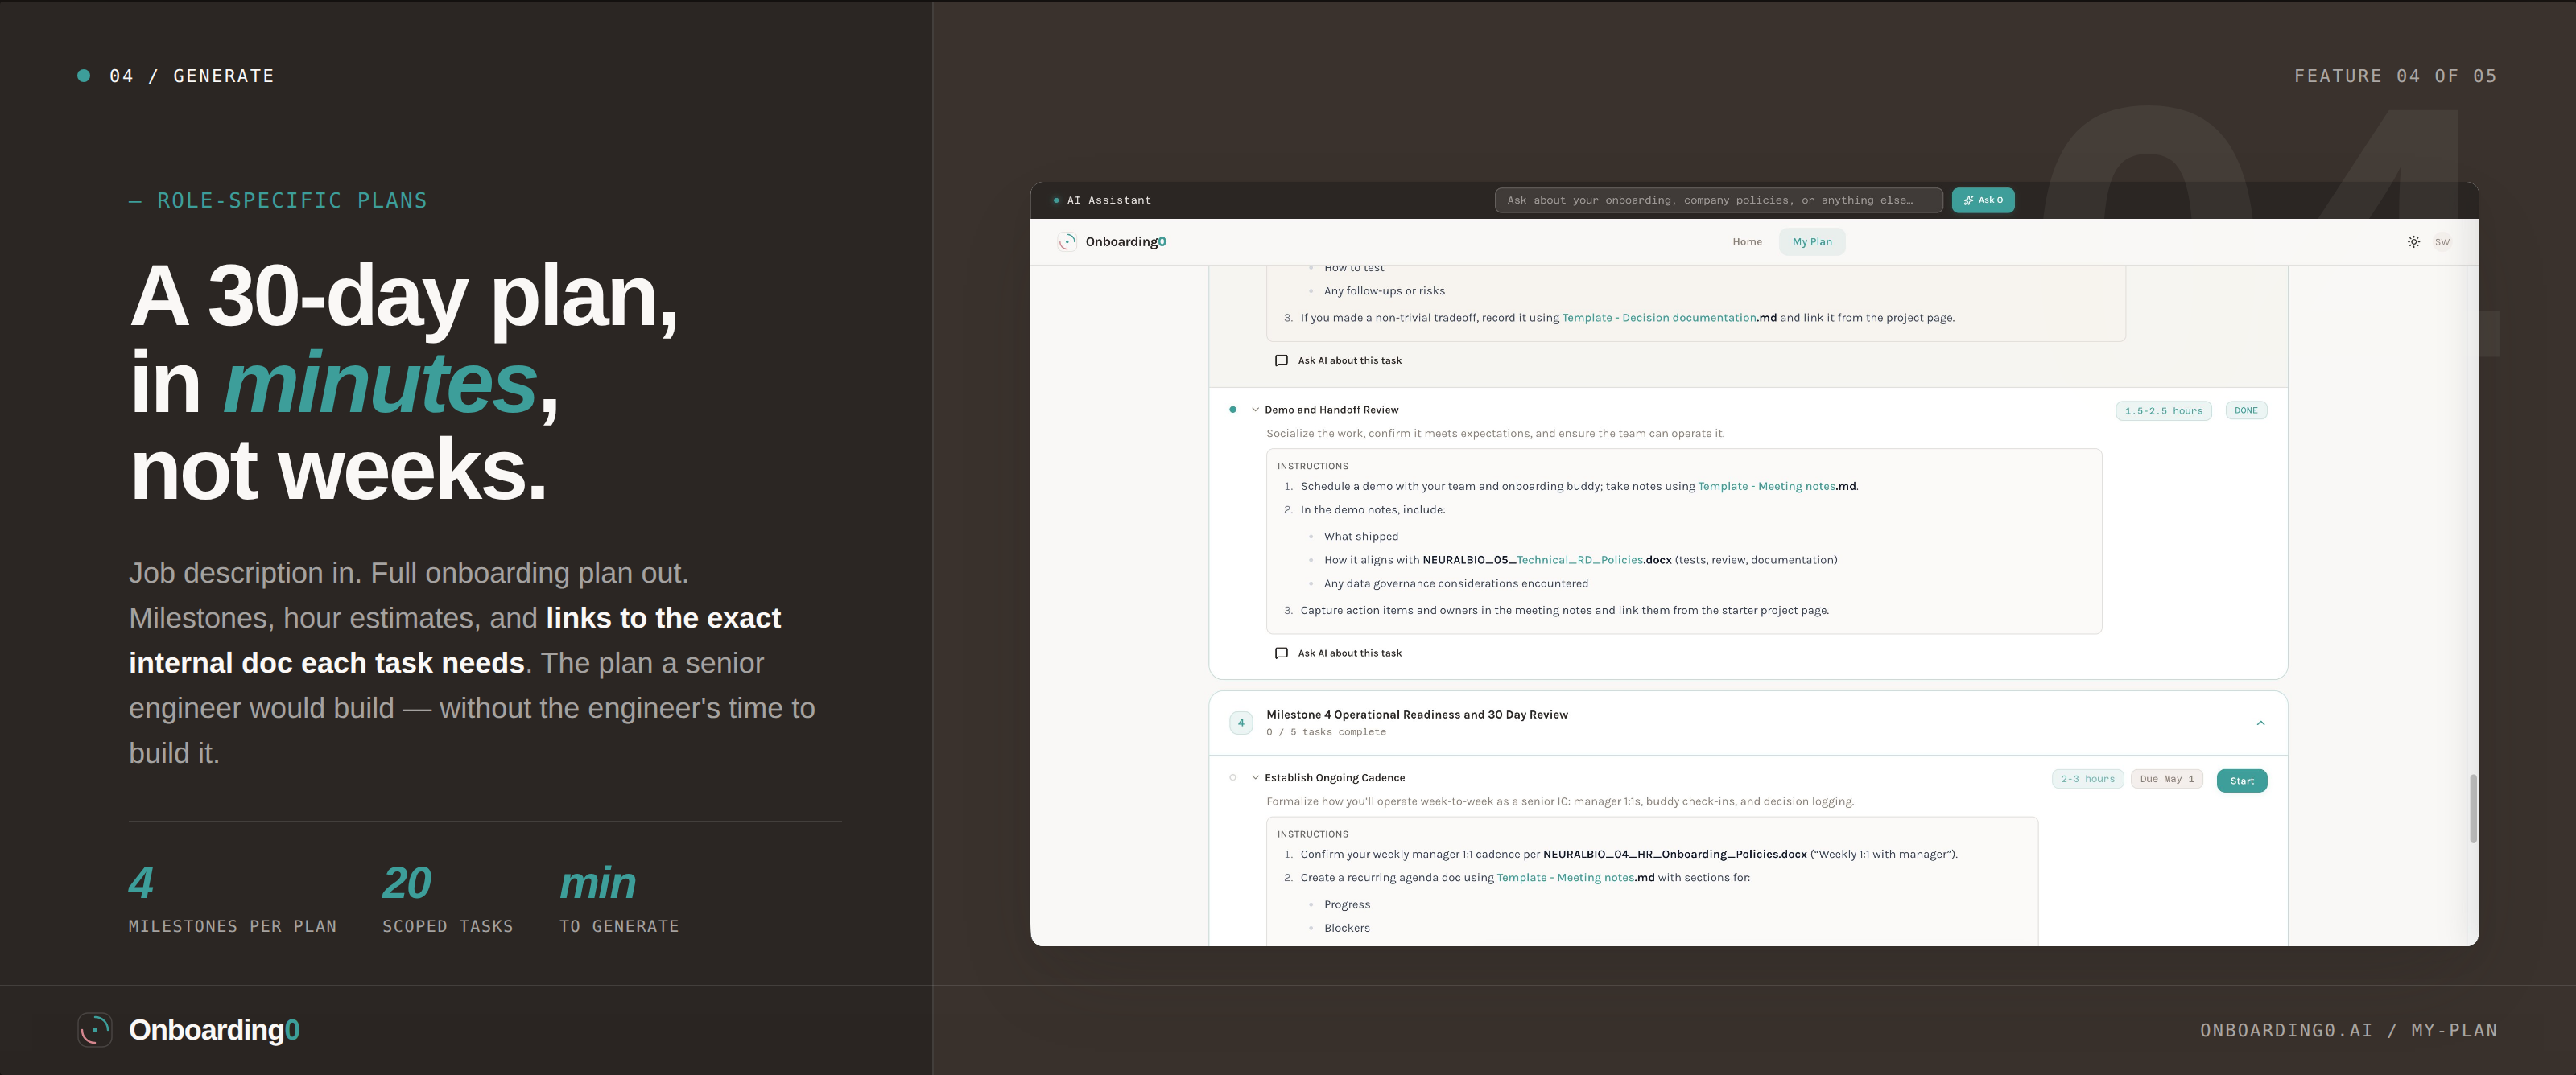Open the SW user avatar menu
The height and width of the screenshot is (1075, 2576).
click(2442, 242)
